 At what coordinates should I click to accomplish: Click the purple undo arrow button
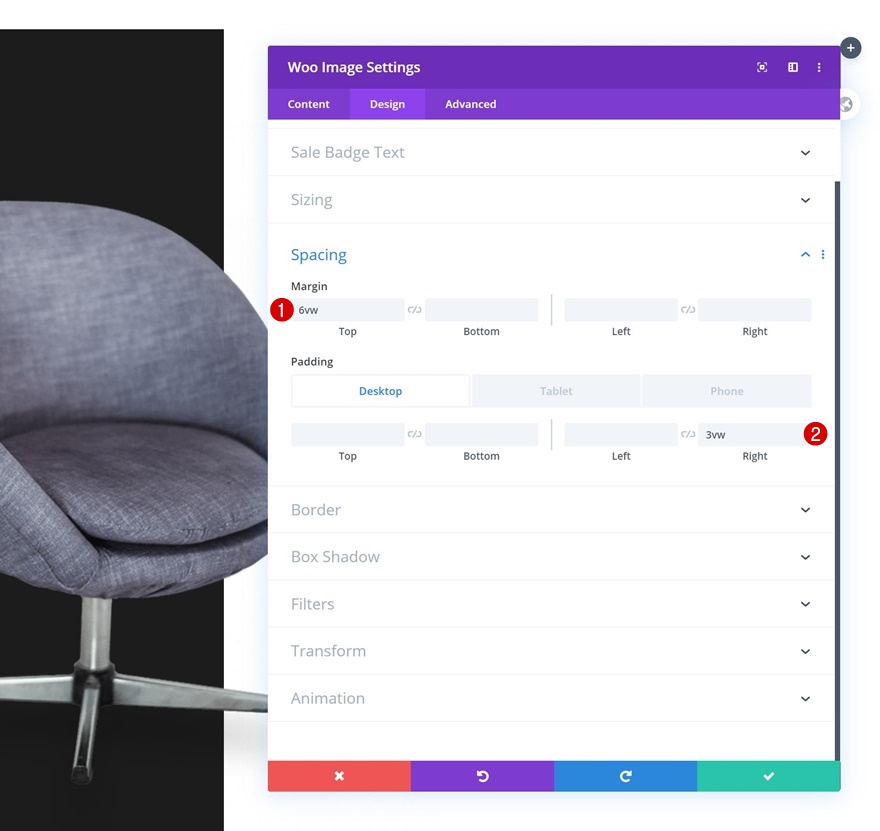coord(482,776)
